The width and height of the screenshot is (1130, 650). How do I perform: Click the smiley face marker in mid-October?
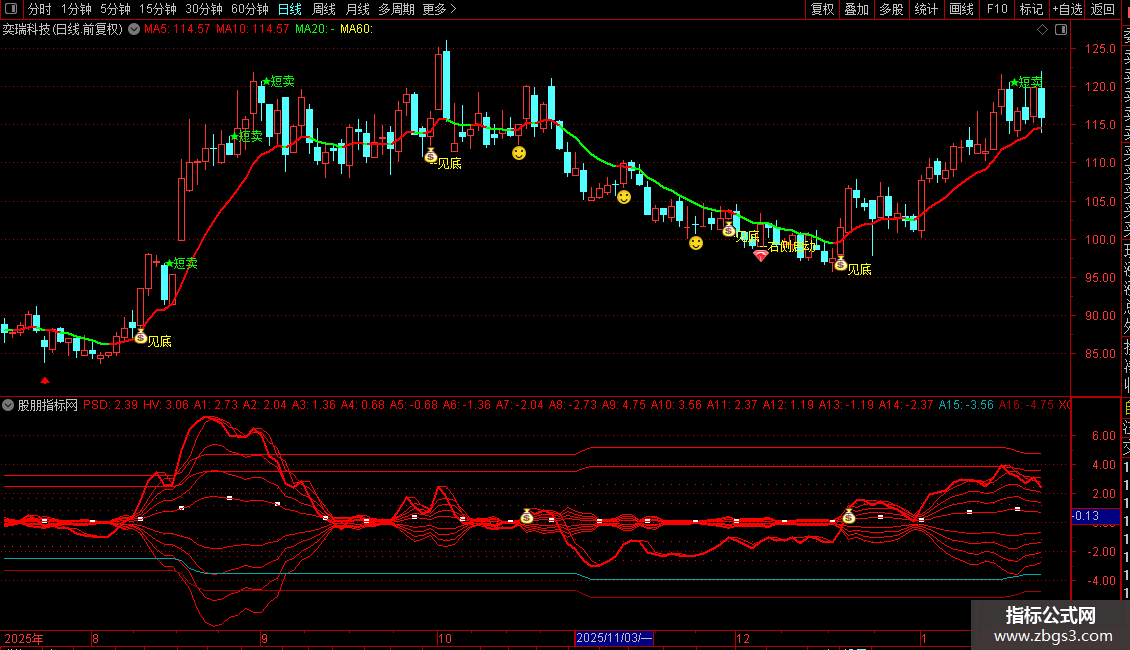(x=519, y=153)
